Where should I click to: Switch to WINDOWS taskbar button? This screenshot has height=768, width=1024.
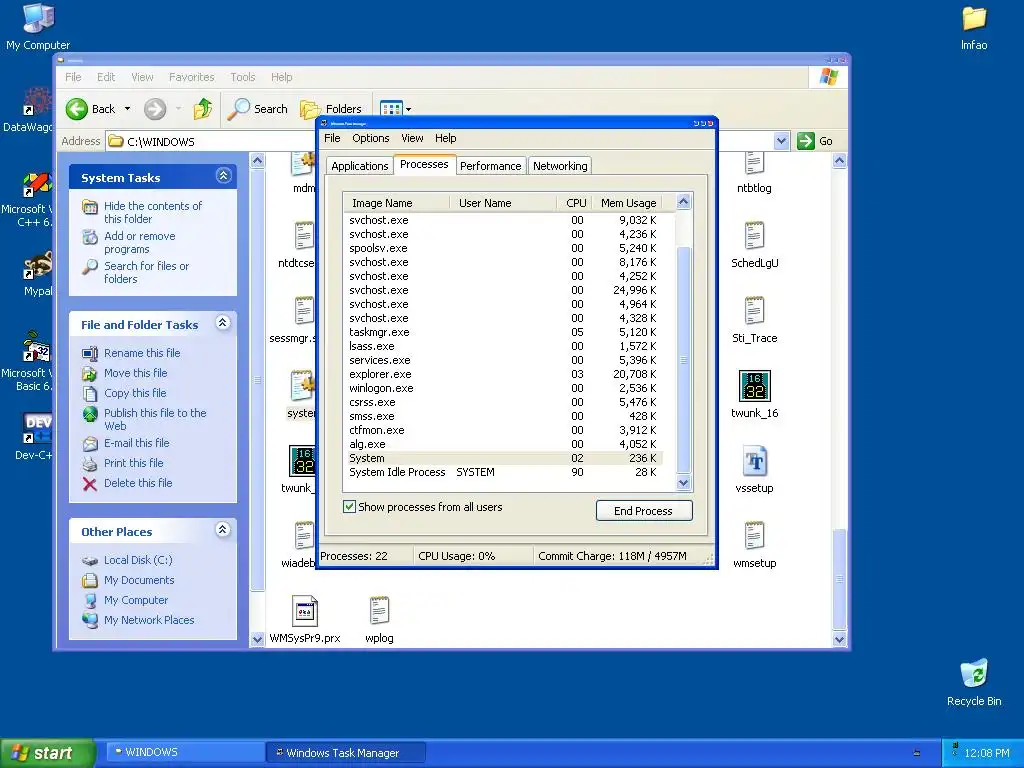tap(185, 752)
